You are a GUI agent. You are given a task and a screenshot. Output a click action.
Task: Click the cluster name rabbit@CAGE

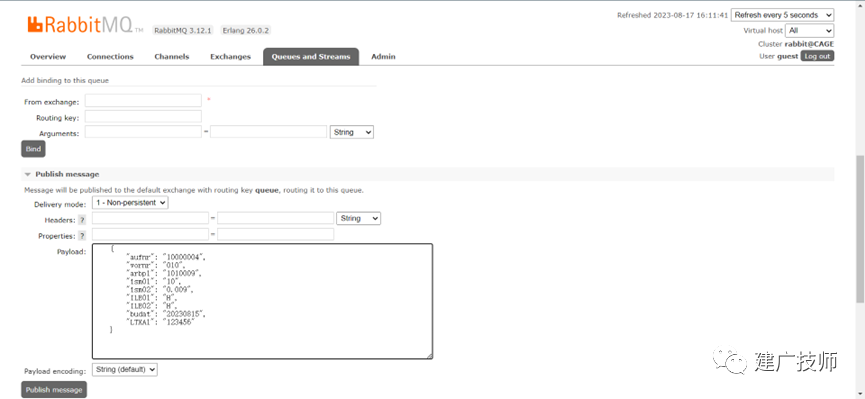(809, 44)
